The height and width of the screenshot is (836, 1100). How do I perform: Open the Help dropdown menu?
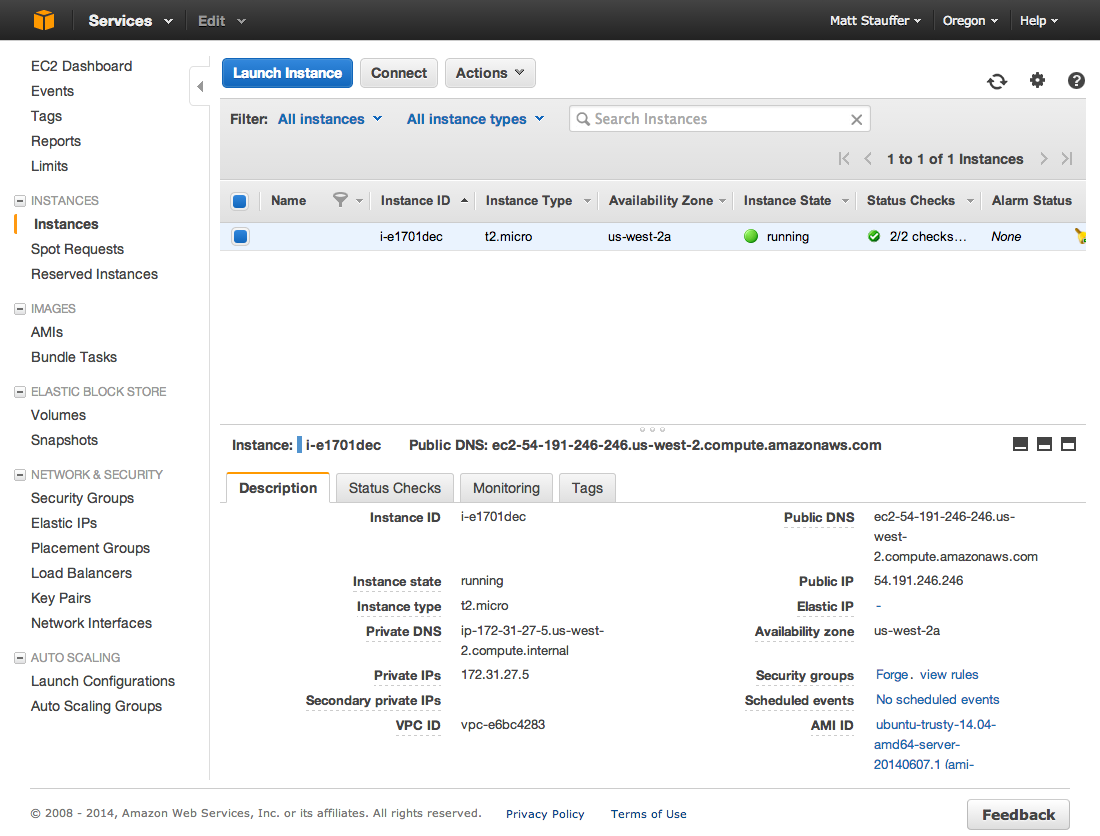pos(1039,21)
